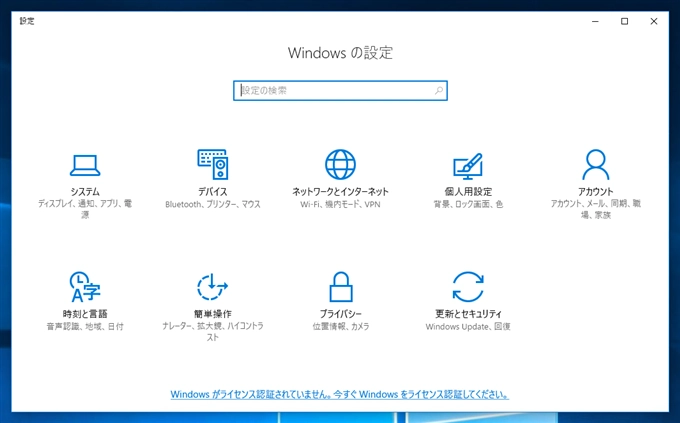This screenshot has width=680, height=423.
Task: Click the Bluetooth、プリンター、マウス description
Action: coord(212,204)
